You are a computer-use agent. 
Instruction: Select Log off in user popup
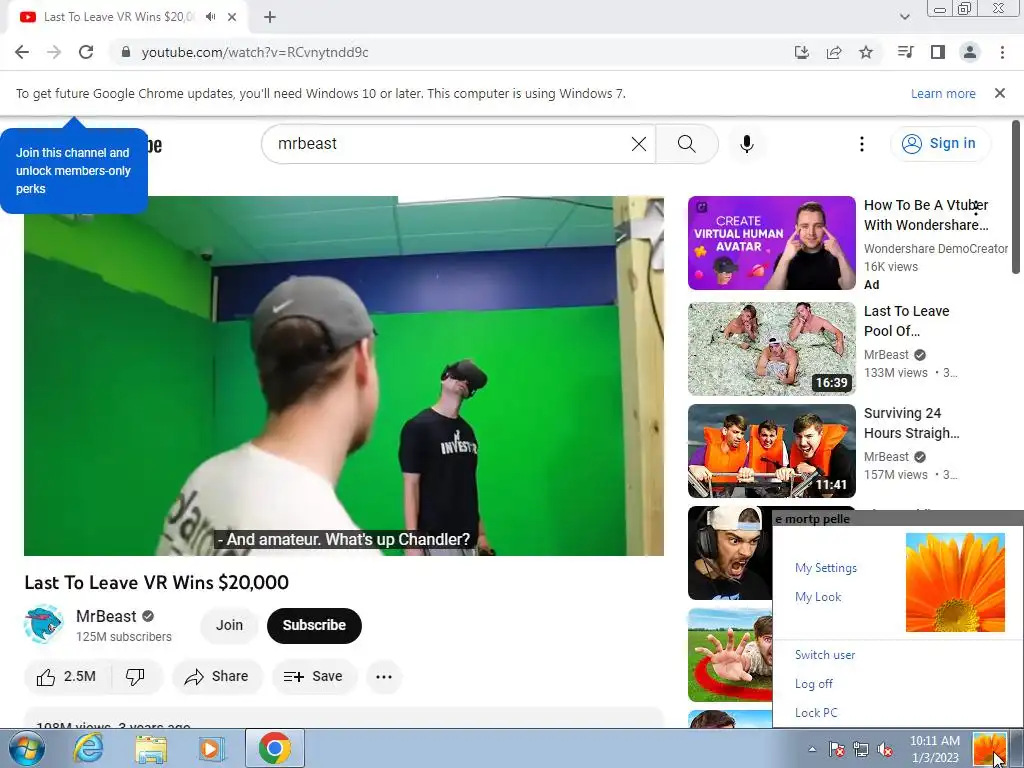point(814,684)
